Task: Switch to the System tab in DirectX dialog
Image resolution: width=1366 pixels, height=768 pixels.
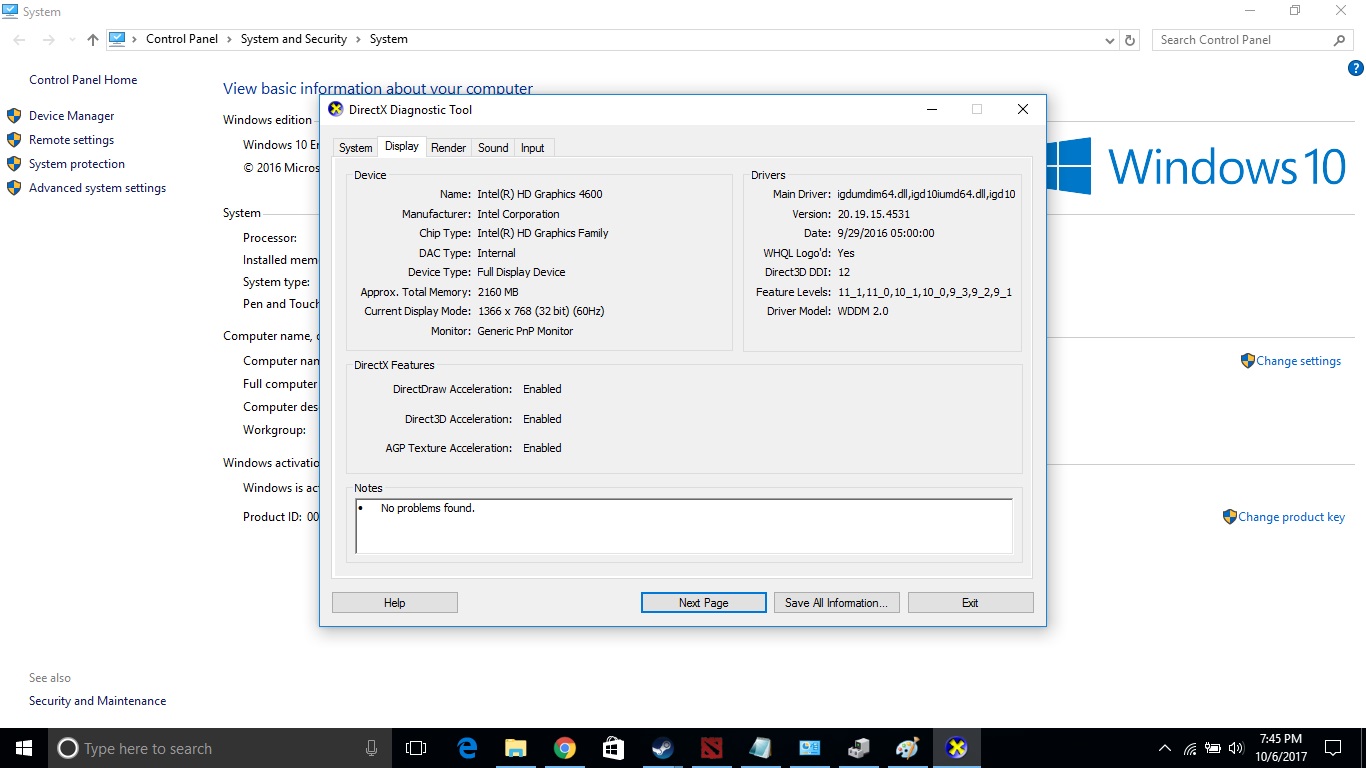Action: [x=355, y=148]
